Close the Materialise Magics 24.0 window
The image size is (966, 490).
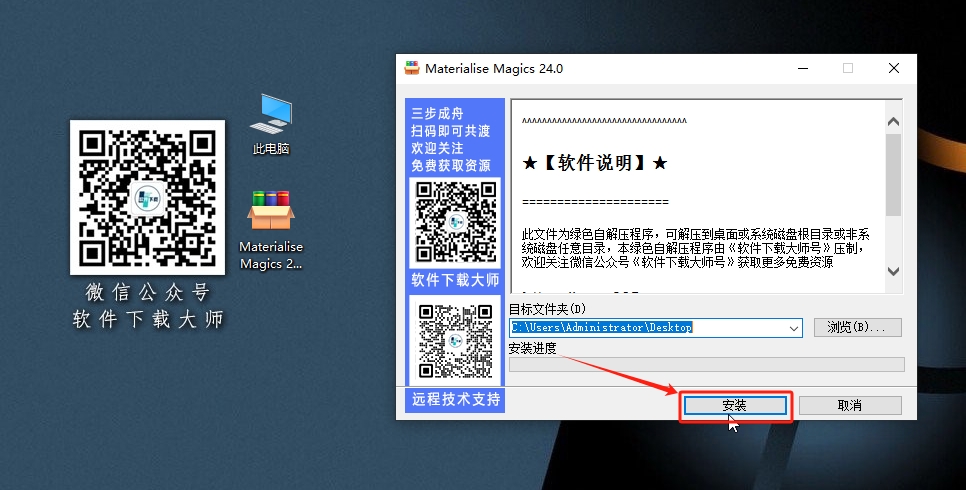tap(894, 68)
